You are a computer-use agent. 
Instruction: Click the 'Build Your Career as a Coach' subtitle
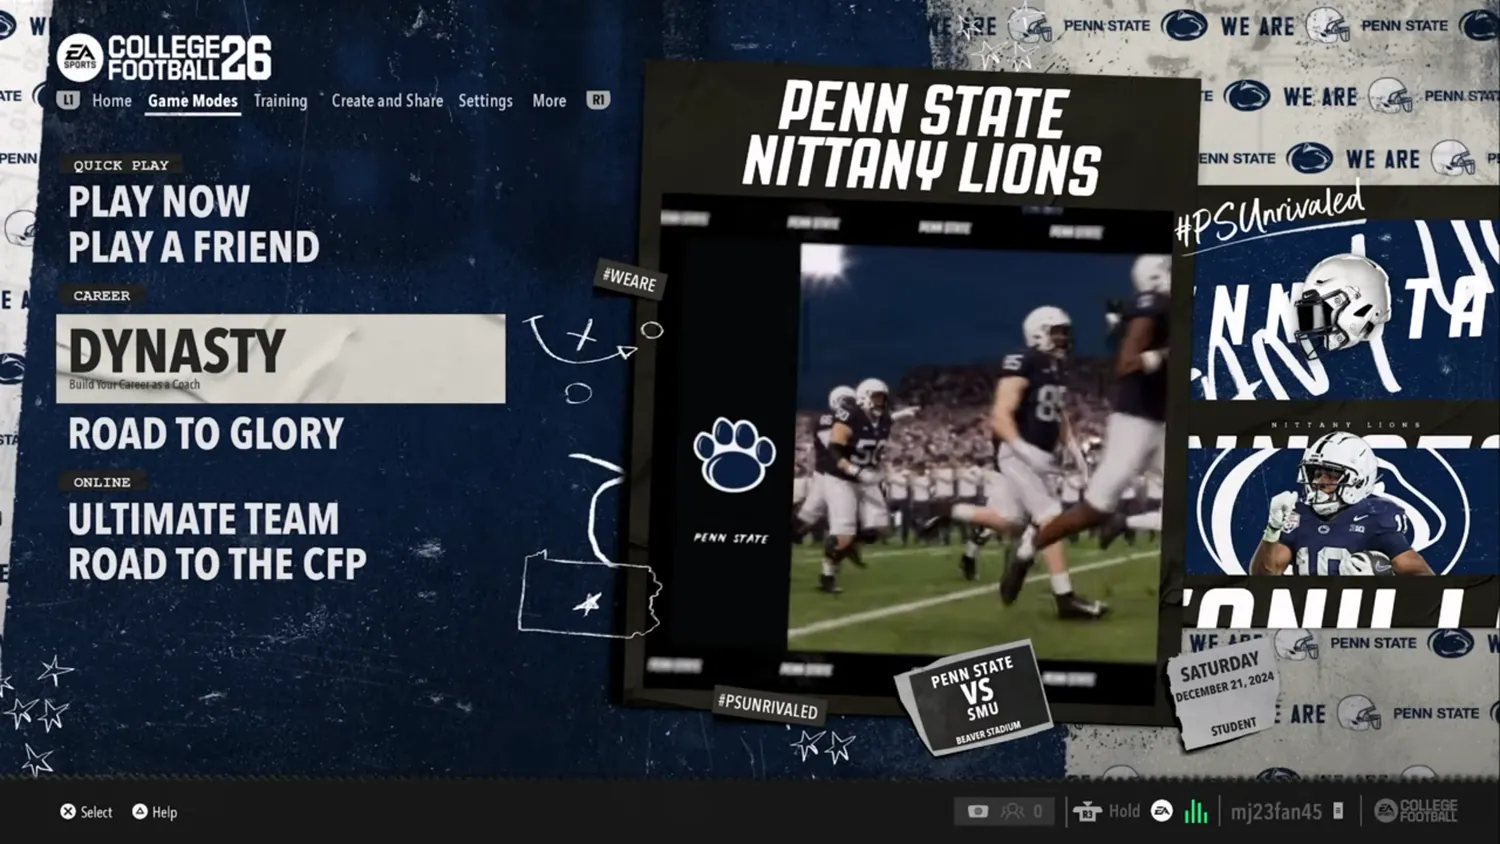(x=134, y=384)
